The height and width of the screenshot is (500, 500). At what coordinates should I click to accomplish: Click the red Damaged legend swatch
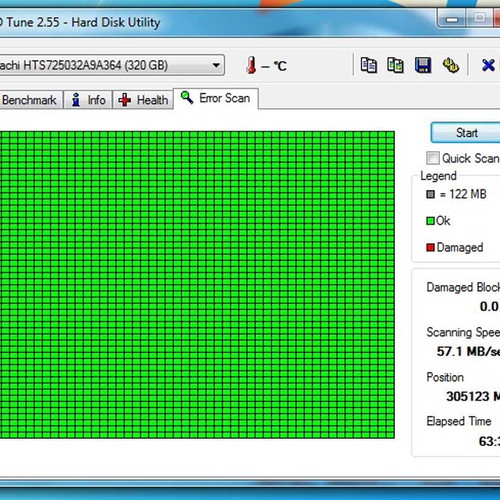(x=430, y=247)
